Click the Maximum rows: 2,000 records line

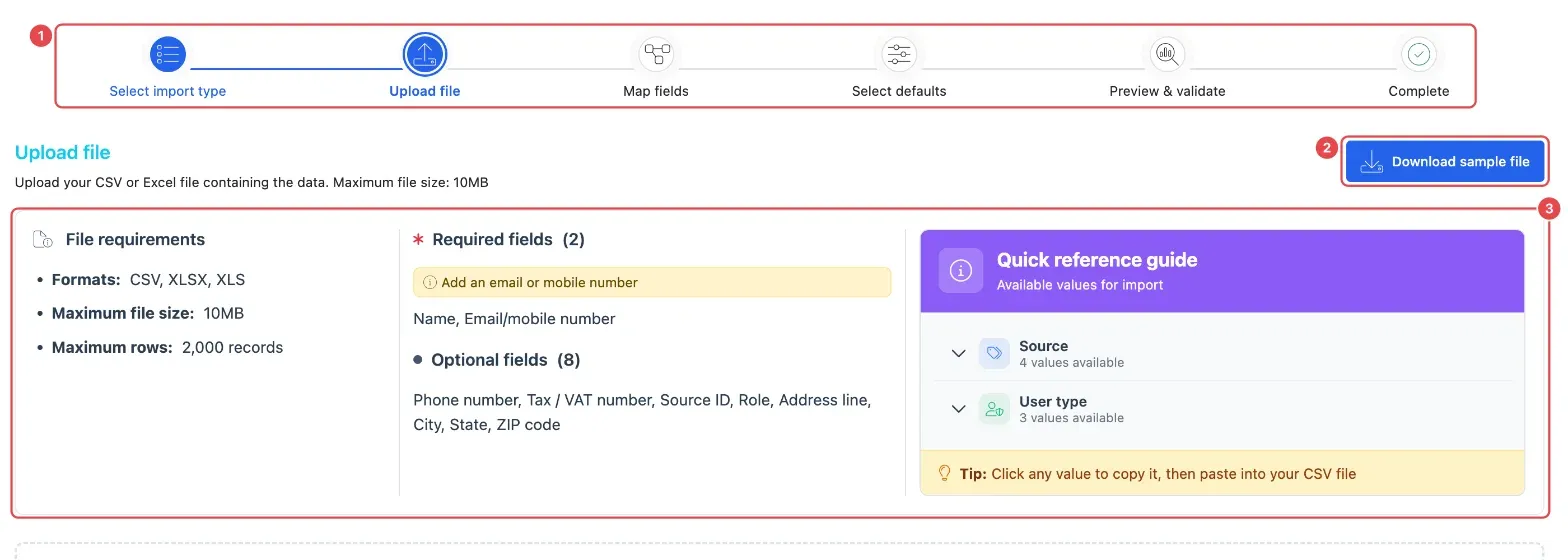point(167,348)
